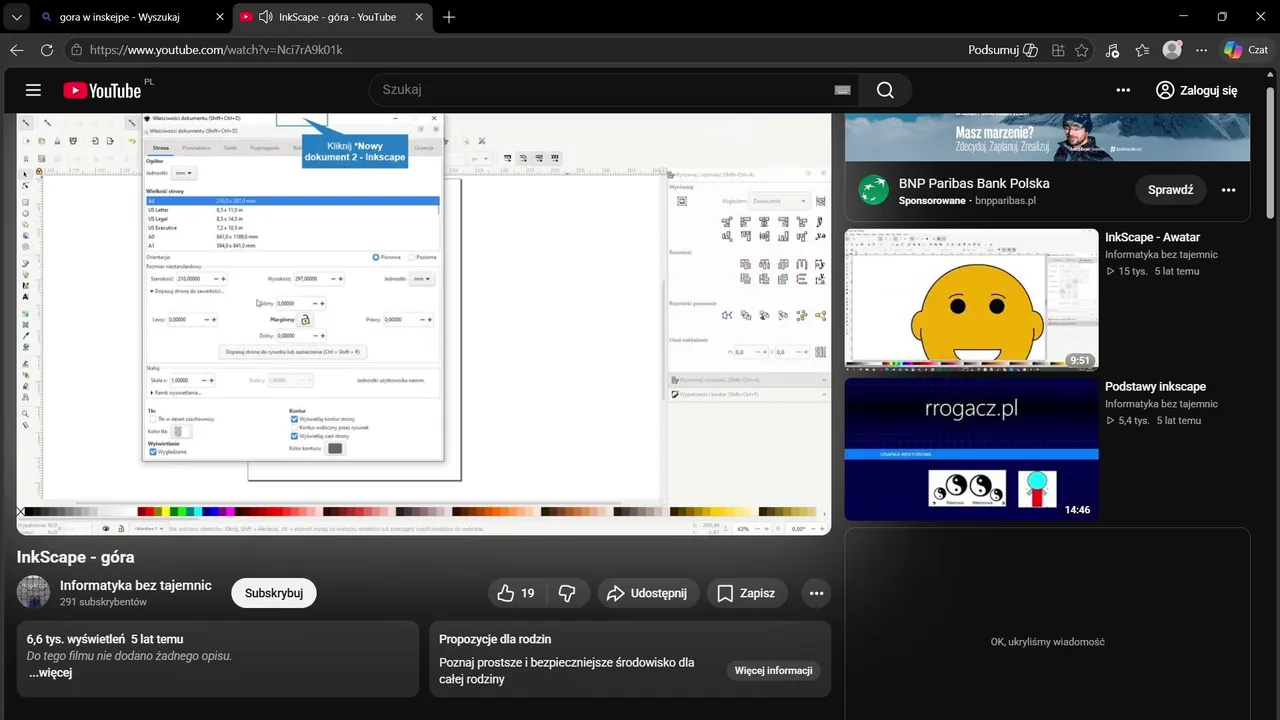
Task: Click Podsumuj to summarize the page
Action: [1003, 50]
